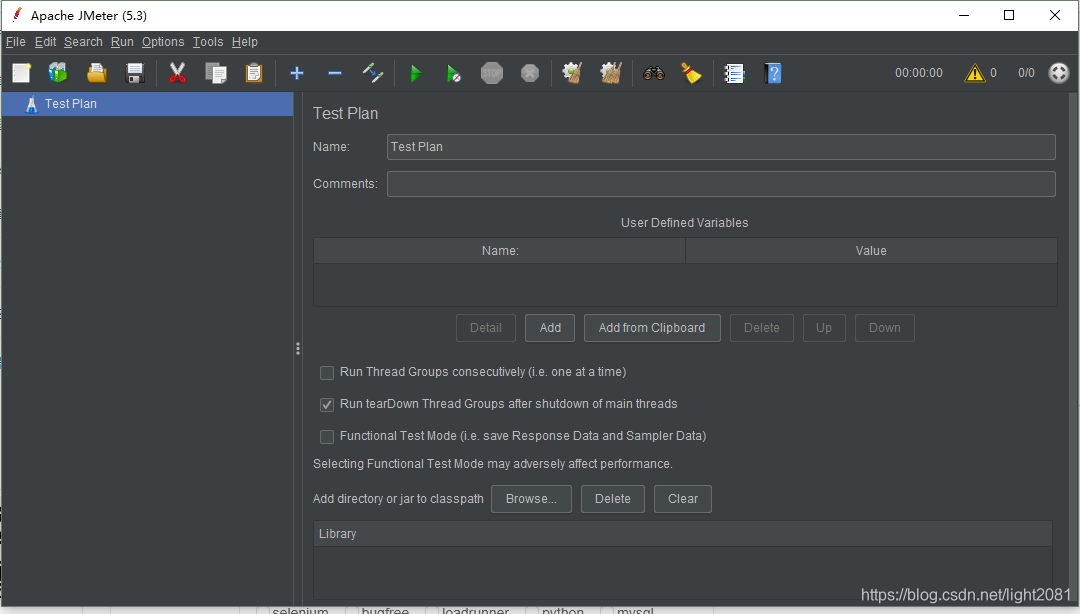1080x614 pixels.
Task: Click the Delete button beside Add from Clipboard
Action: pos(762,328)
